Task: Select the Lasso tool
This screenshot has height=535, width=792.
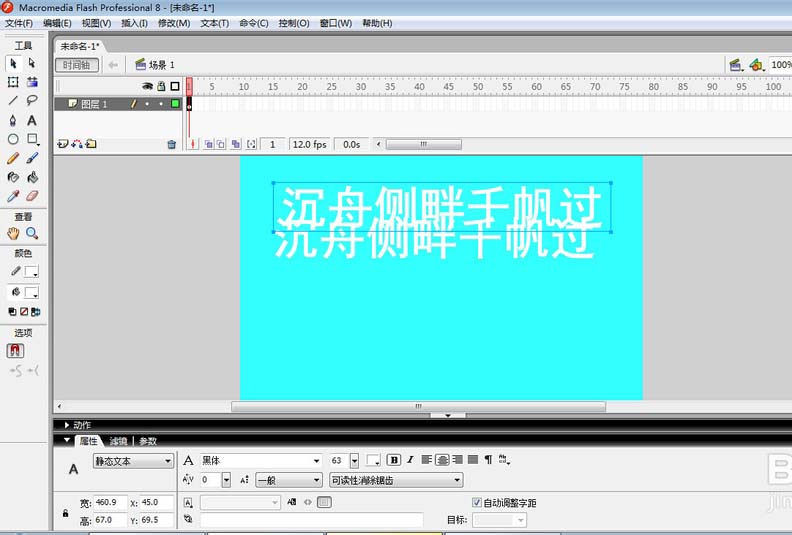Action: pyautogui.click(x=32, y=101)
